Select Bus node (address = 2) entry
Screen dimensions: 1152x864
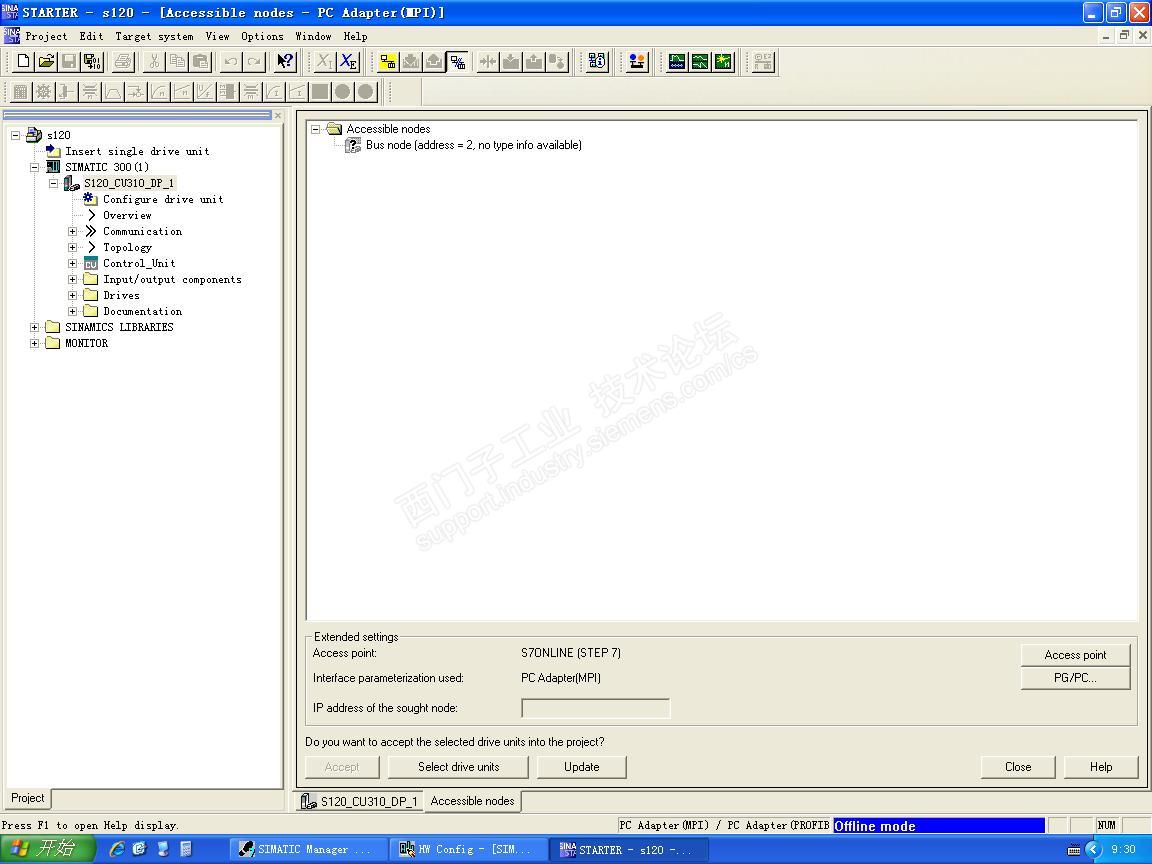(x=473, y=145)
